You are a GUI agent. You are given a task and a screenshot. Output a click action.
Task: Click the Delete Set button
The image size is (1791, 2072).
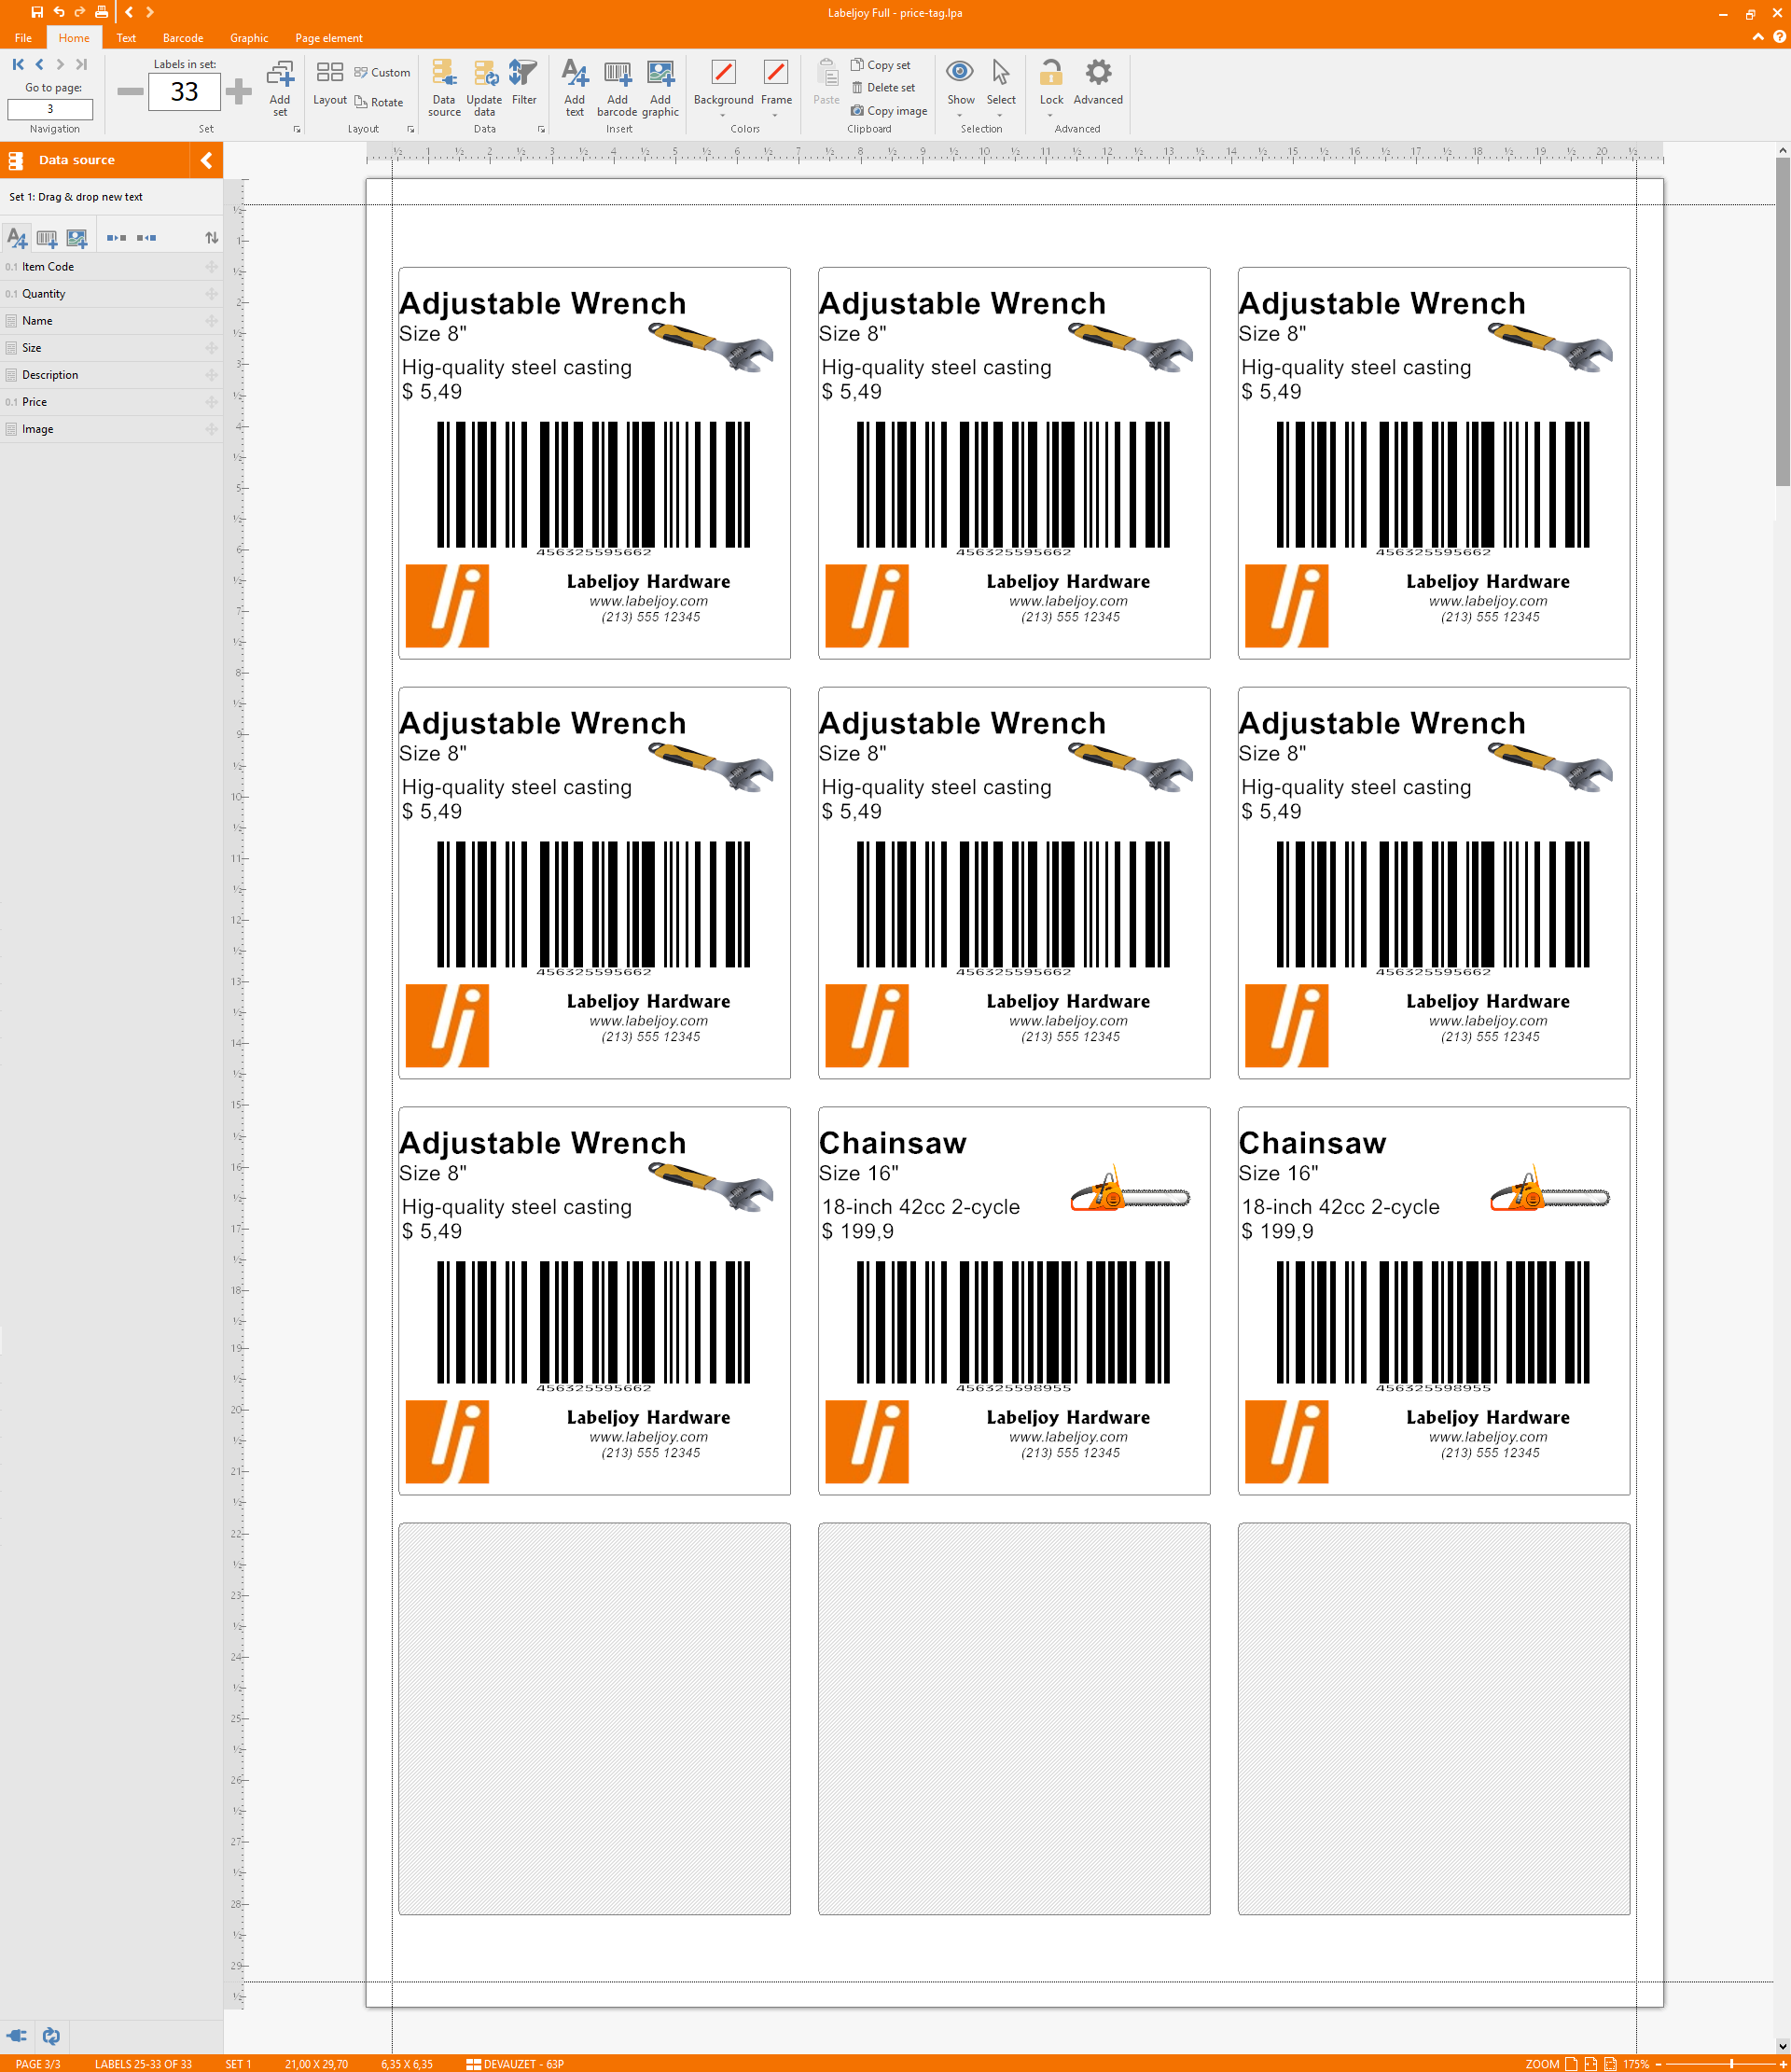click(888, 87)
